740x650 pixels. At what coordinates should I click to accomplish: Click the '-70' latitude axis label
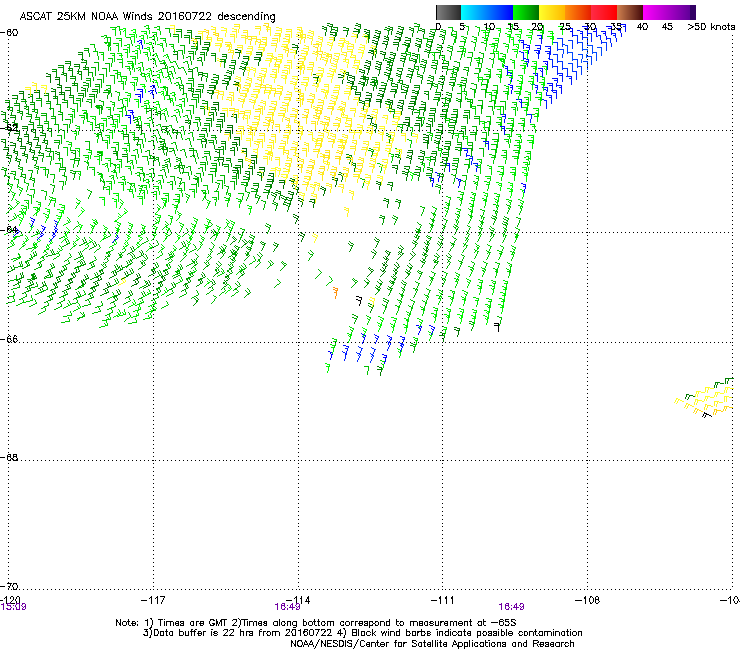click(9, 586)
